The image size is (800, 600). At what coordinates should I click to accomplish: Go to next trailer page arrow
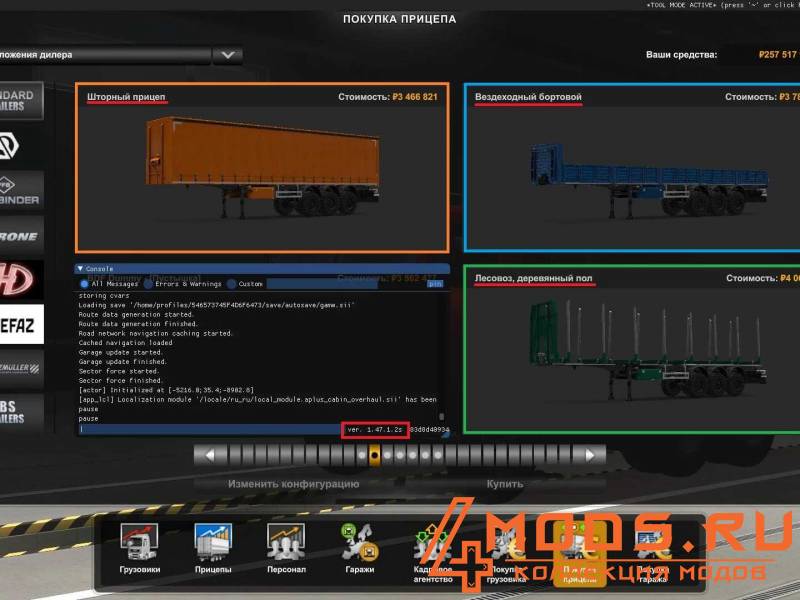pyautogui.click(x=589, y=455)
